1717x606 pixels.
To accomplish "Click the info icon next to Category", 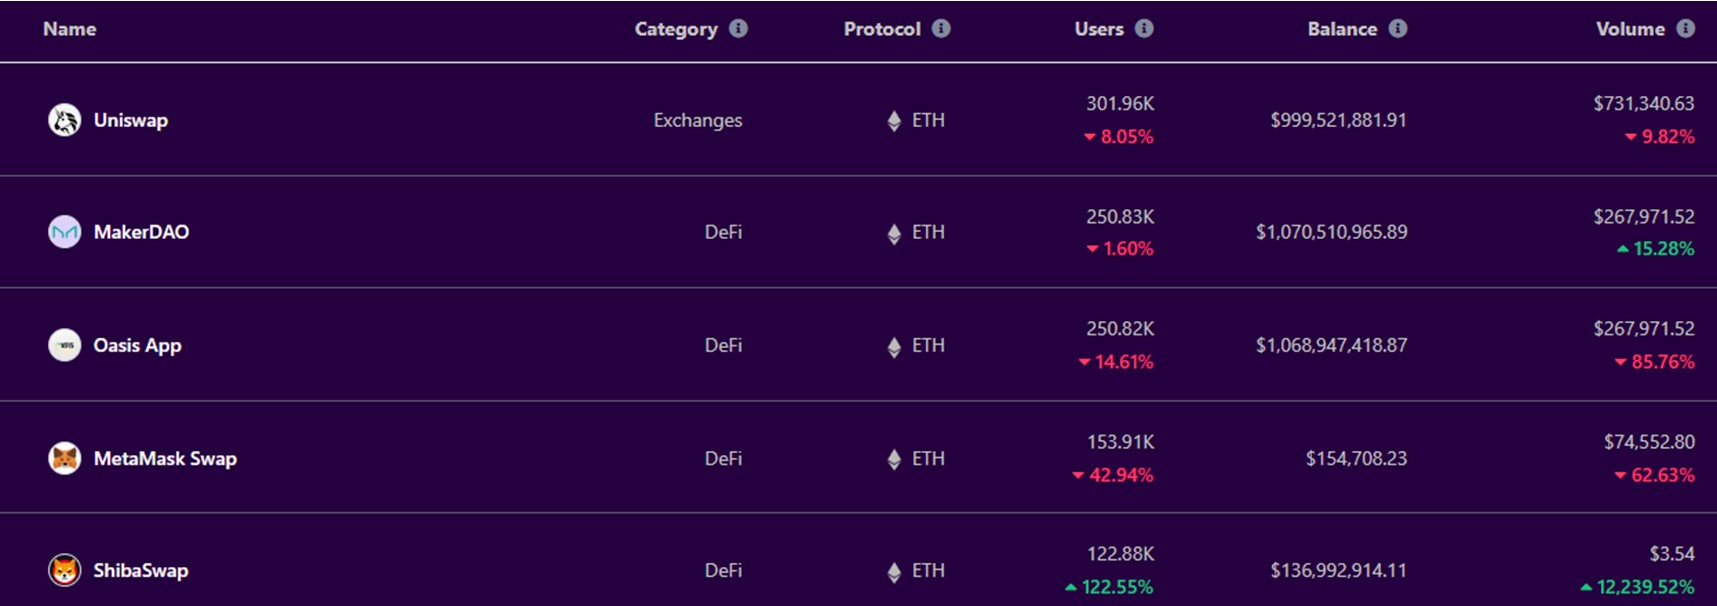I will click(x=738, y=29).
